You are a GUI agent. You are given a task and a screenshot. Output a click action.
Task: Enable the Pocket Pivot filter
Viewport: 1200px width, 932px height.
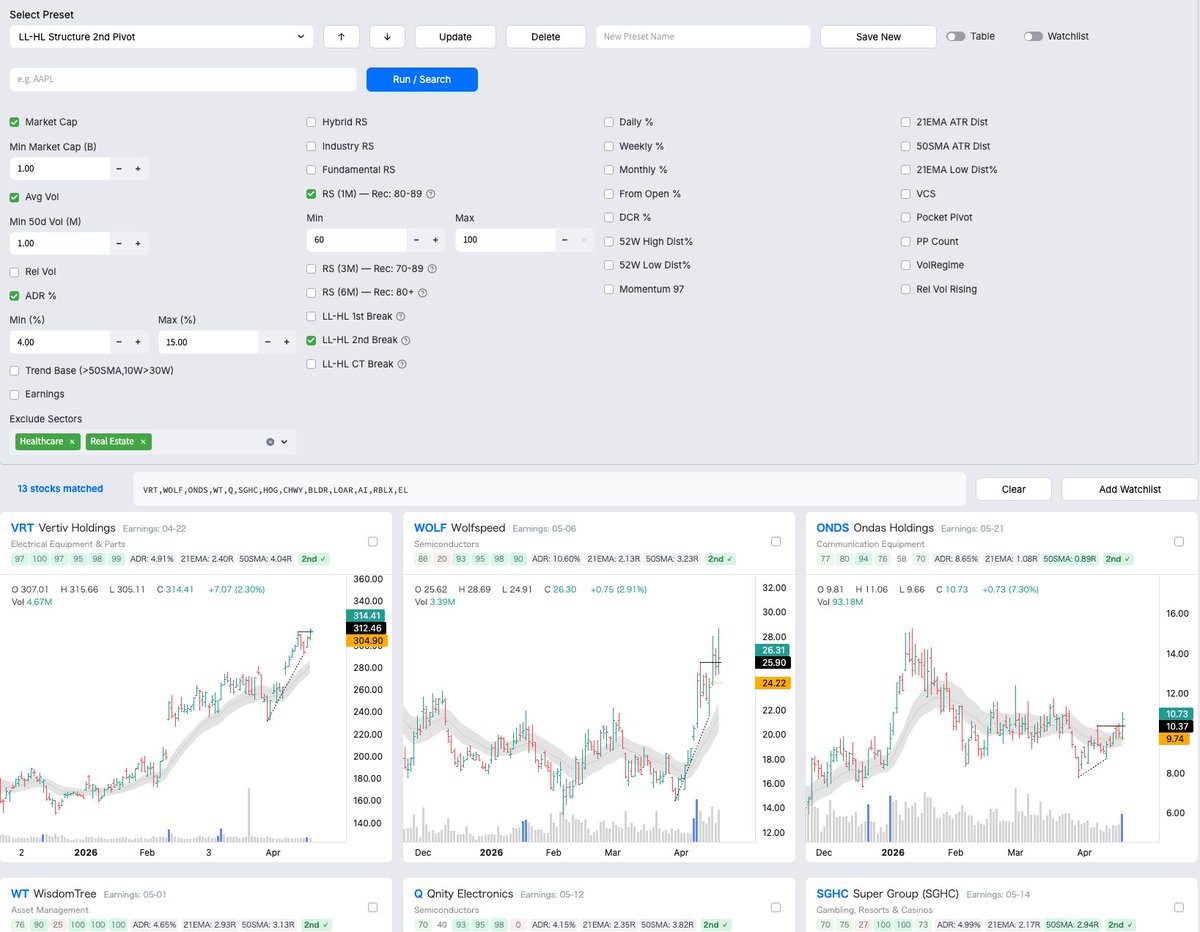(x=907, y=217)
